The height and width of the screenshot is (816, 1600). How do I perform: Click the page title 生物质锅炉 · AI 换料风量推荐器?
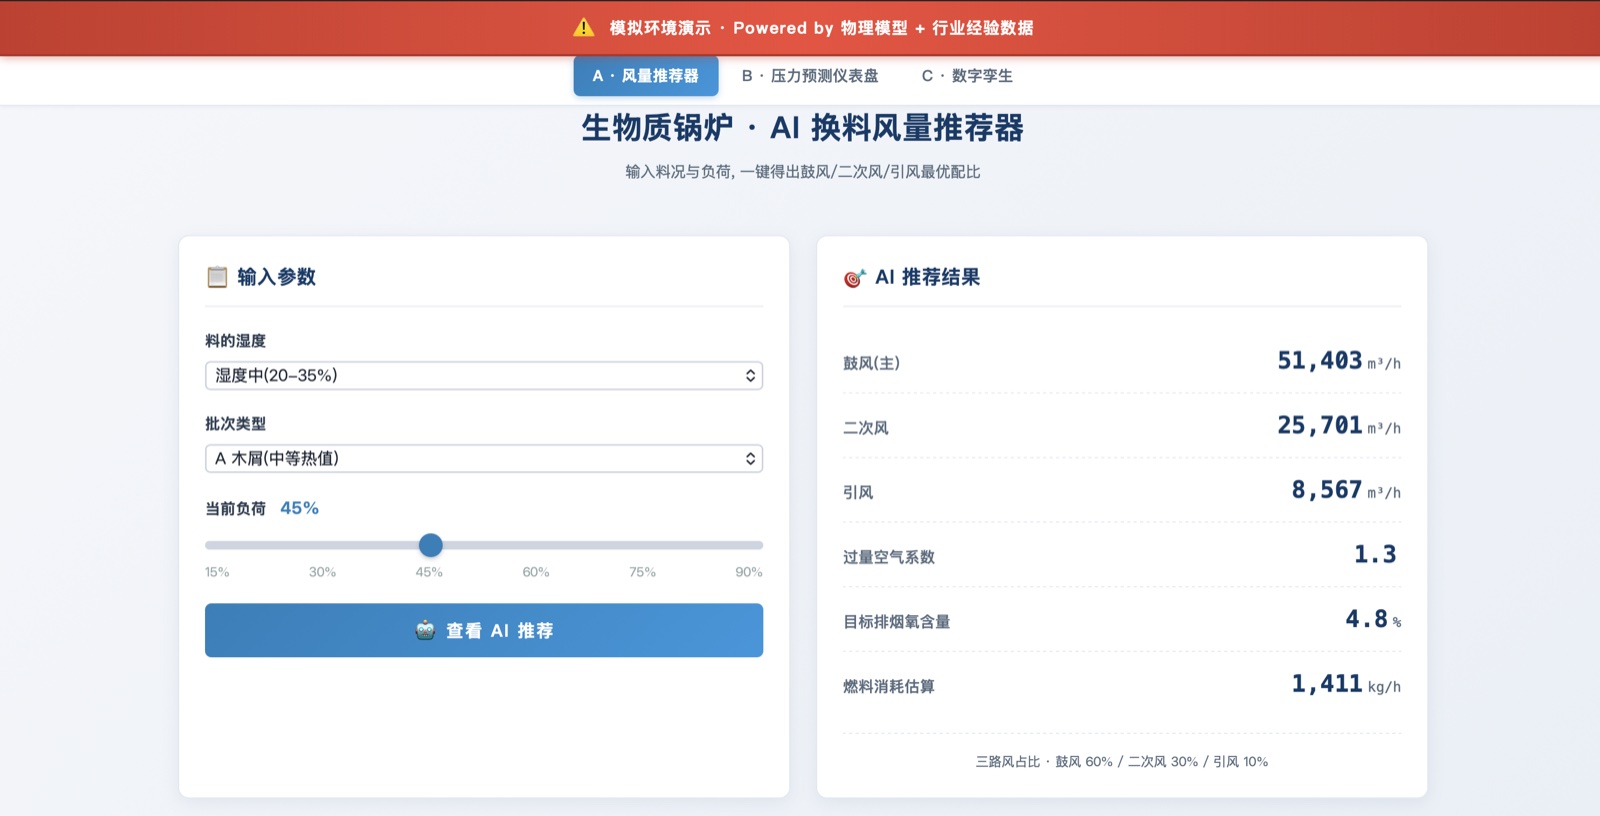[803, 128]
